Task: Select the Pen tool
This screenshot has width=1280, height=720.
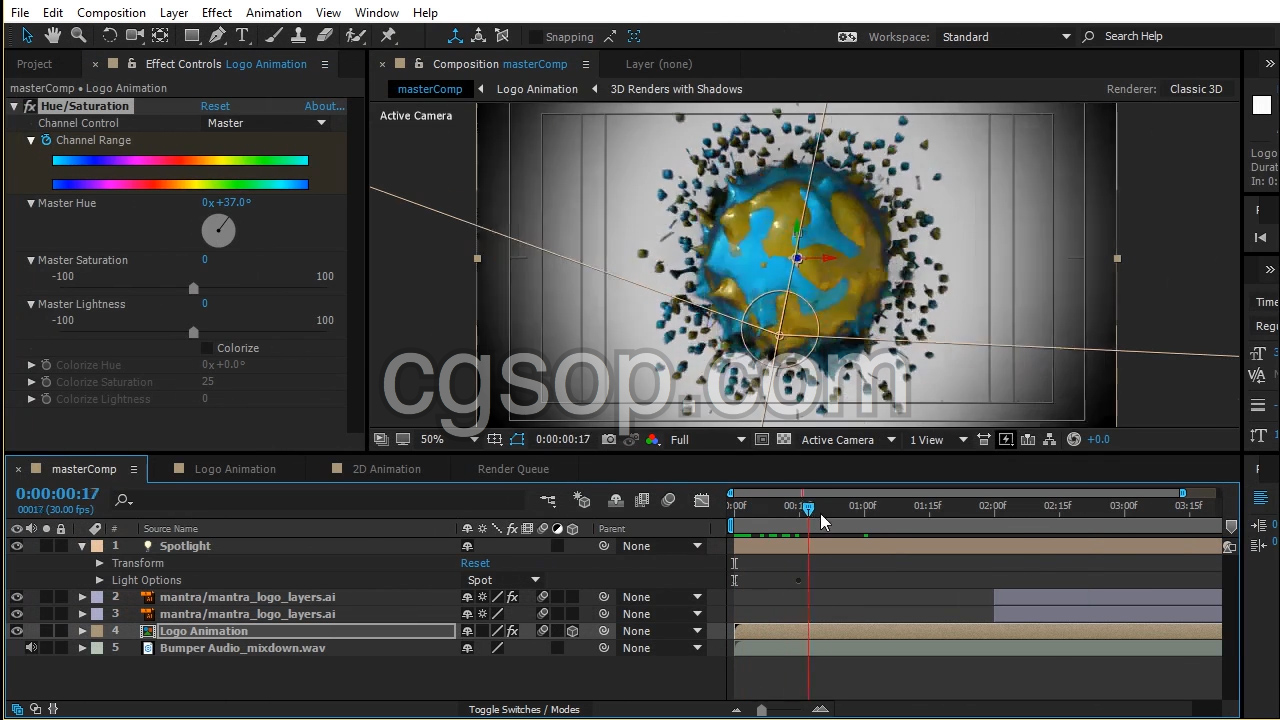Action: pos(217,36)
